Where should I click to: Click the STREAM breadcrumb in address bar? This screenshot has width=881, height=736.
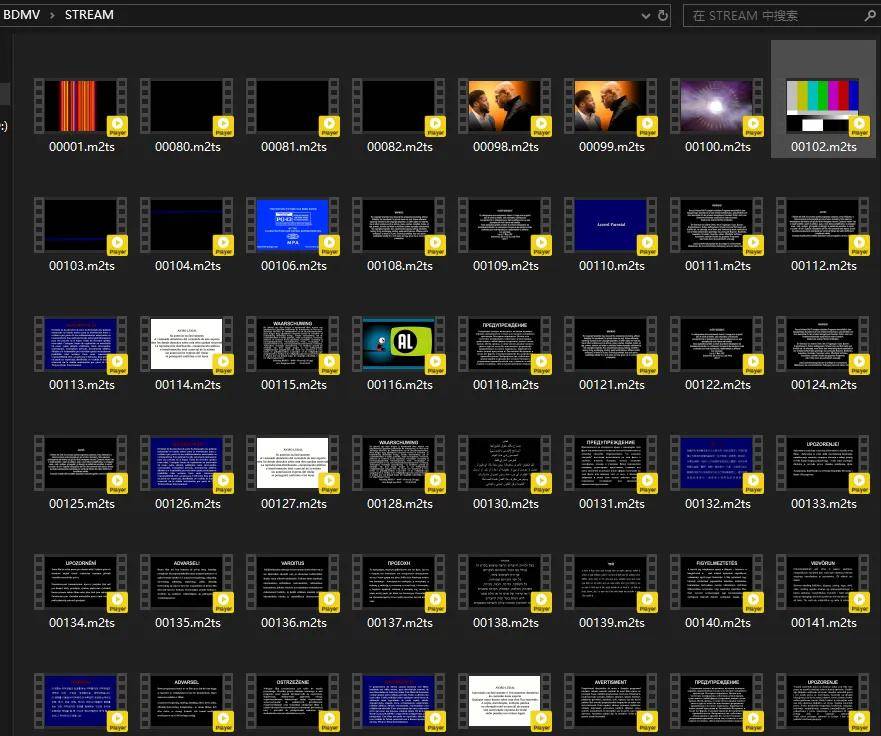click(x=89, y=15)
